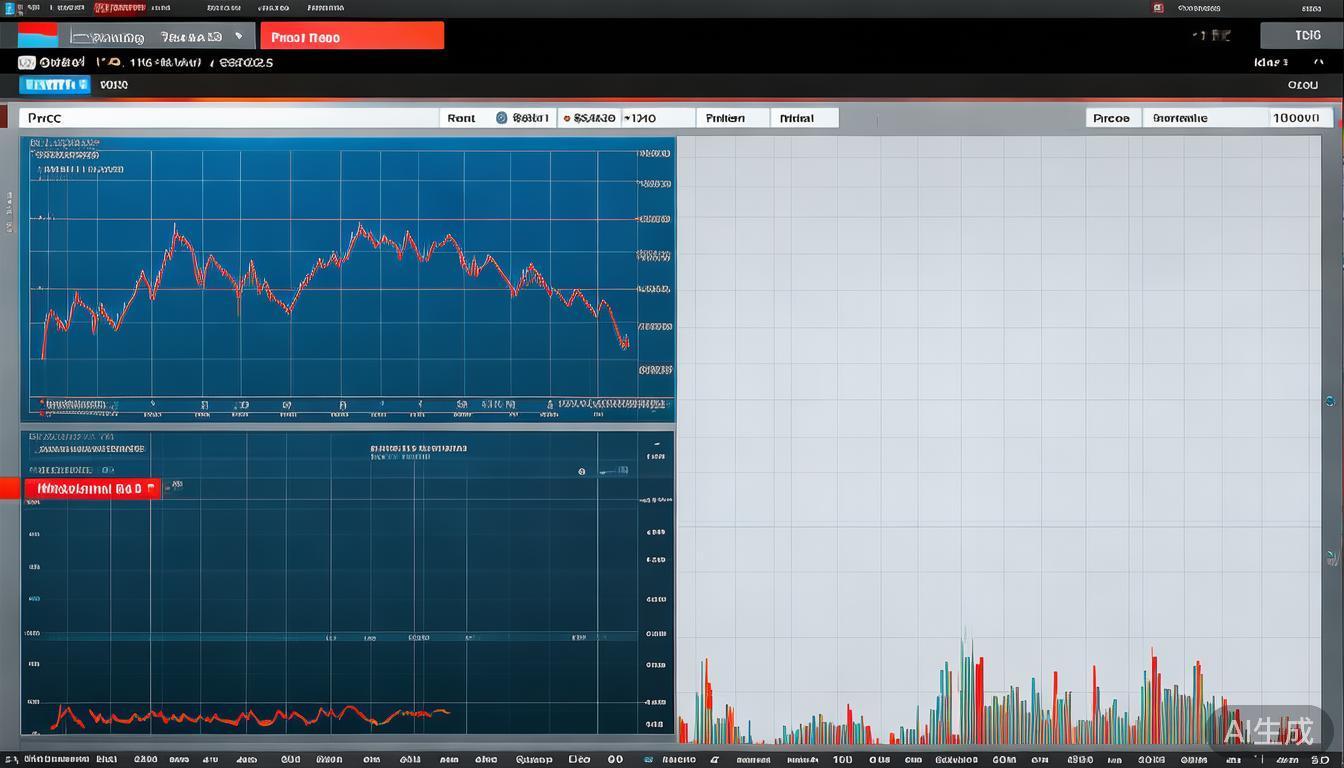Toggle the small circle marker in lower chart header
The image size is (1344, 768).
coord(581,470)
